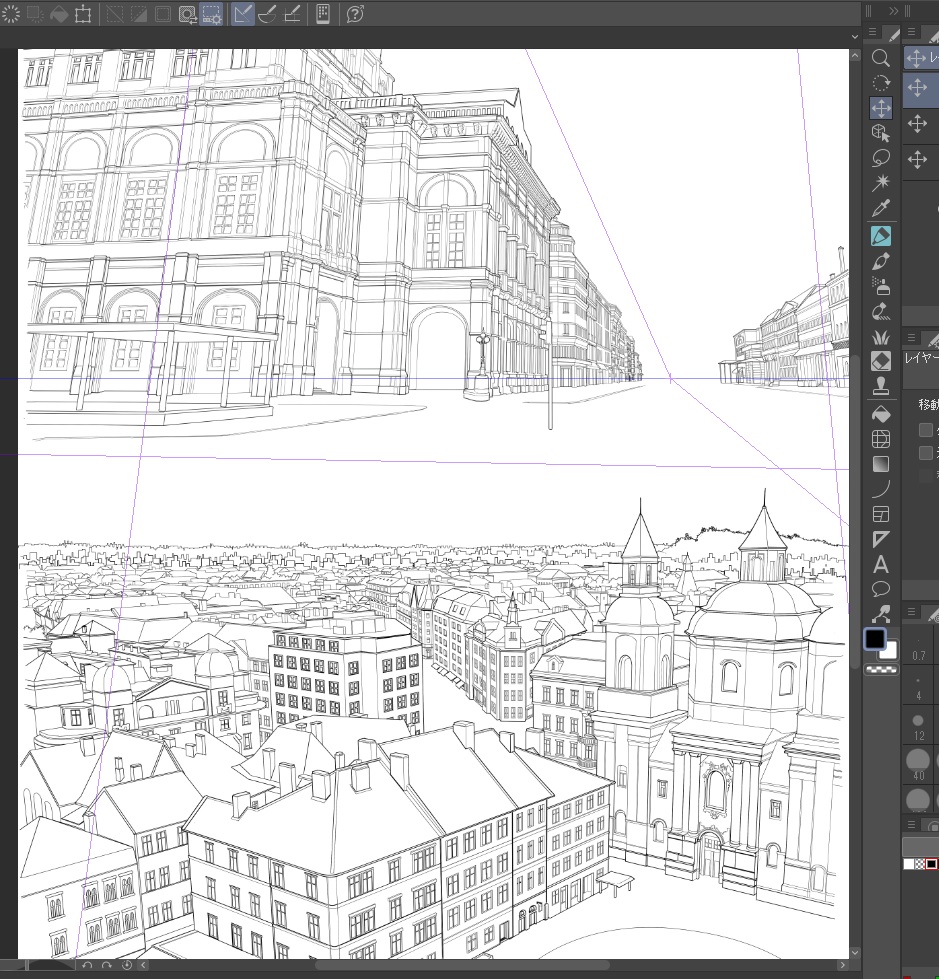Click the reset rotation button
Image resolution: width=939 pixels, height=979 pixels.
pos(127,965)
